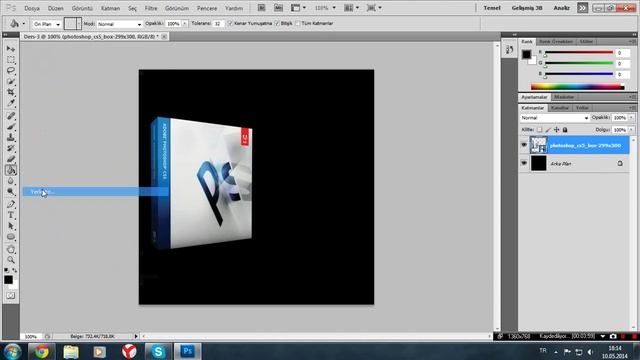Select the Eraser tool
This screenshot has width=640, height=360.
(11, 159)
